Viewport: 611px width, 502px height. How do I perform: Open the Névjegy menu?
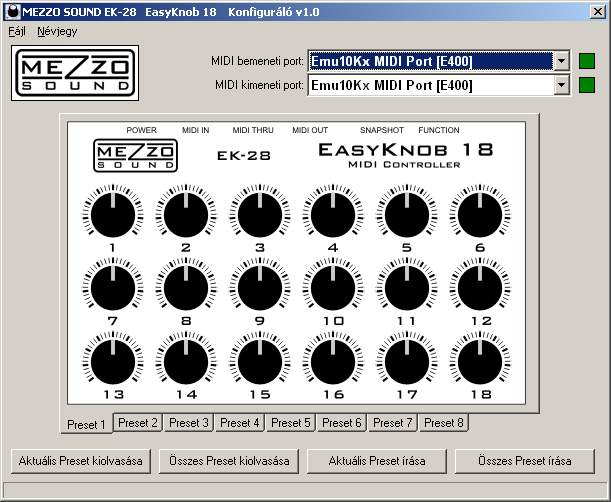click(x=57, y=31)
